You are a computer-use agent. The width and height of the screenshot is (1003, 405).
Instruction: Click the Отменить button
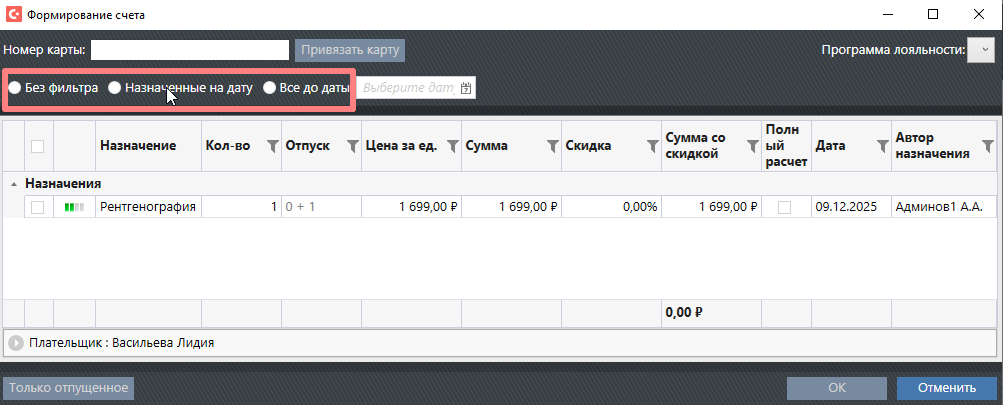coord(947,388)
